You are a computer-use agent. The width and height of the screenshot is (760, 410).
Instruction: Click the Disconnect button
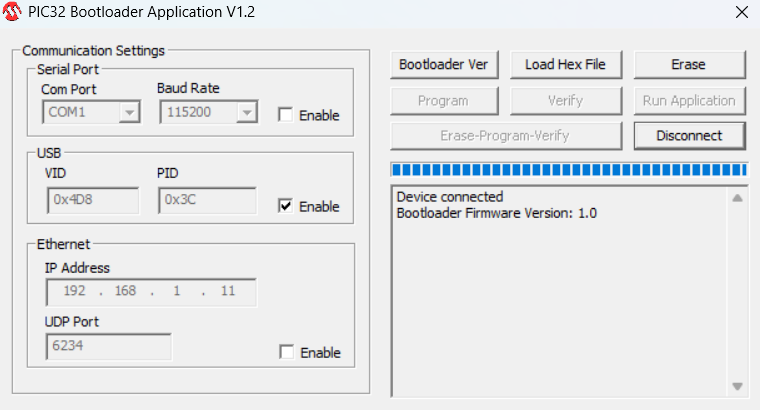coord(689,136)
